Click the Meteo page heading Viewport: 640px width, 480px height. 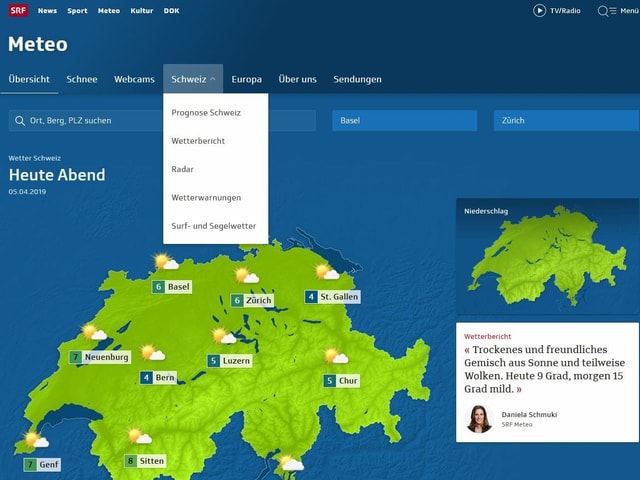pos(38,44)
